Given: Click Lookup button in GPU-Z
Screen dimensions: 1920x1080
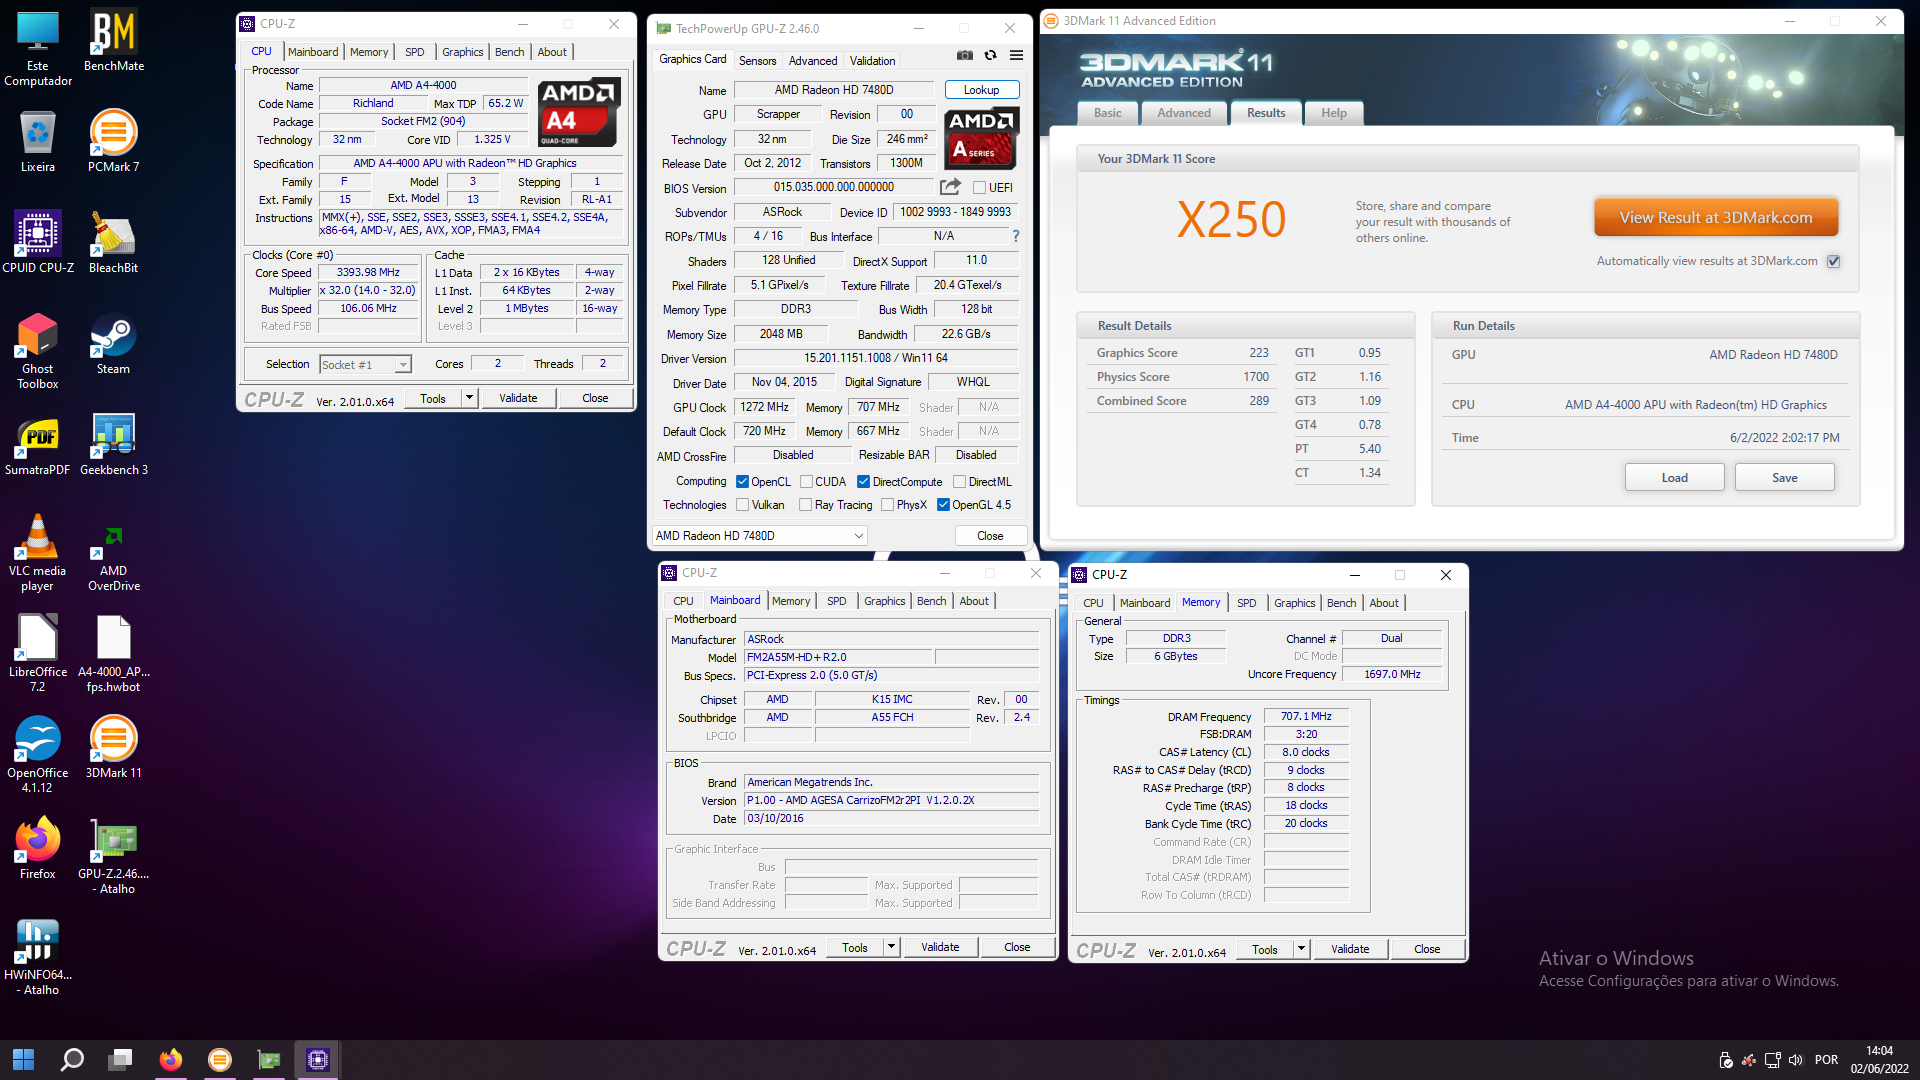Looking at the screenshot, I should (981, 90).
